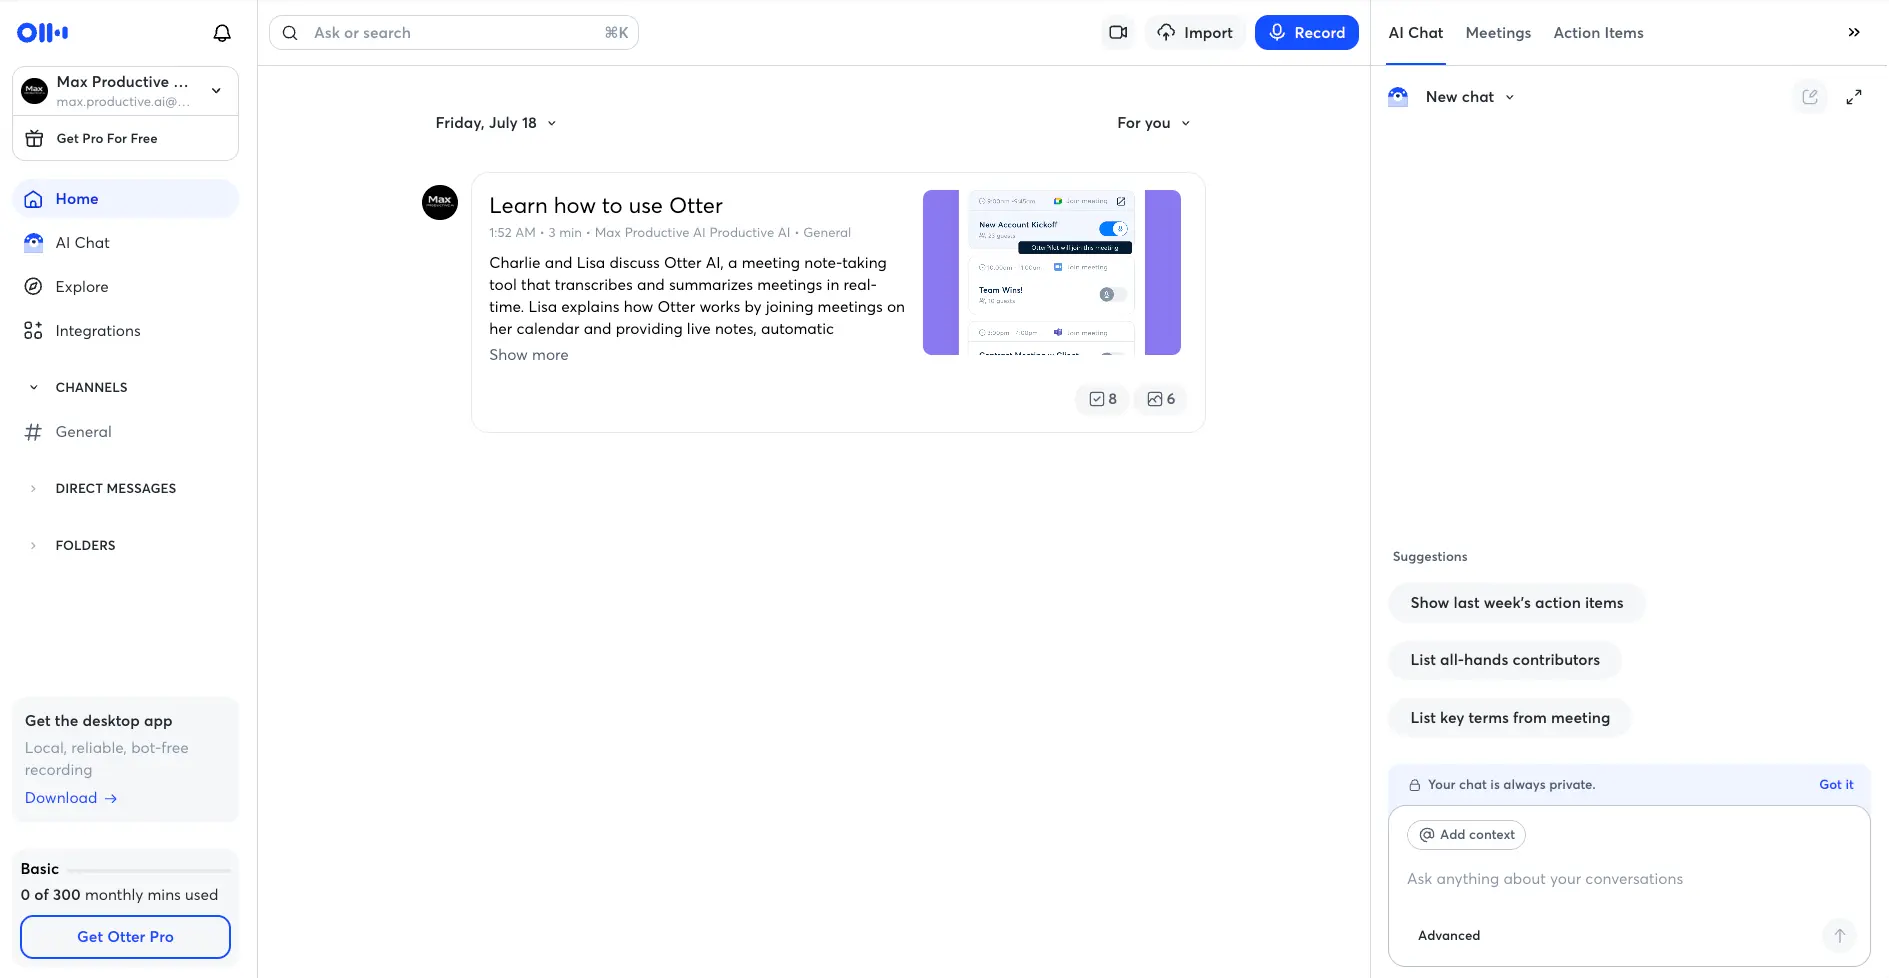Select the AI Chat tab
The width and height of the screenshot is (1889, 978).
(1416, 33)
